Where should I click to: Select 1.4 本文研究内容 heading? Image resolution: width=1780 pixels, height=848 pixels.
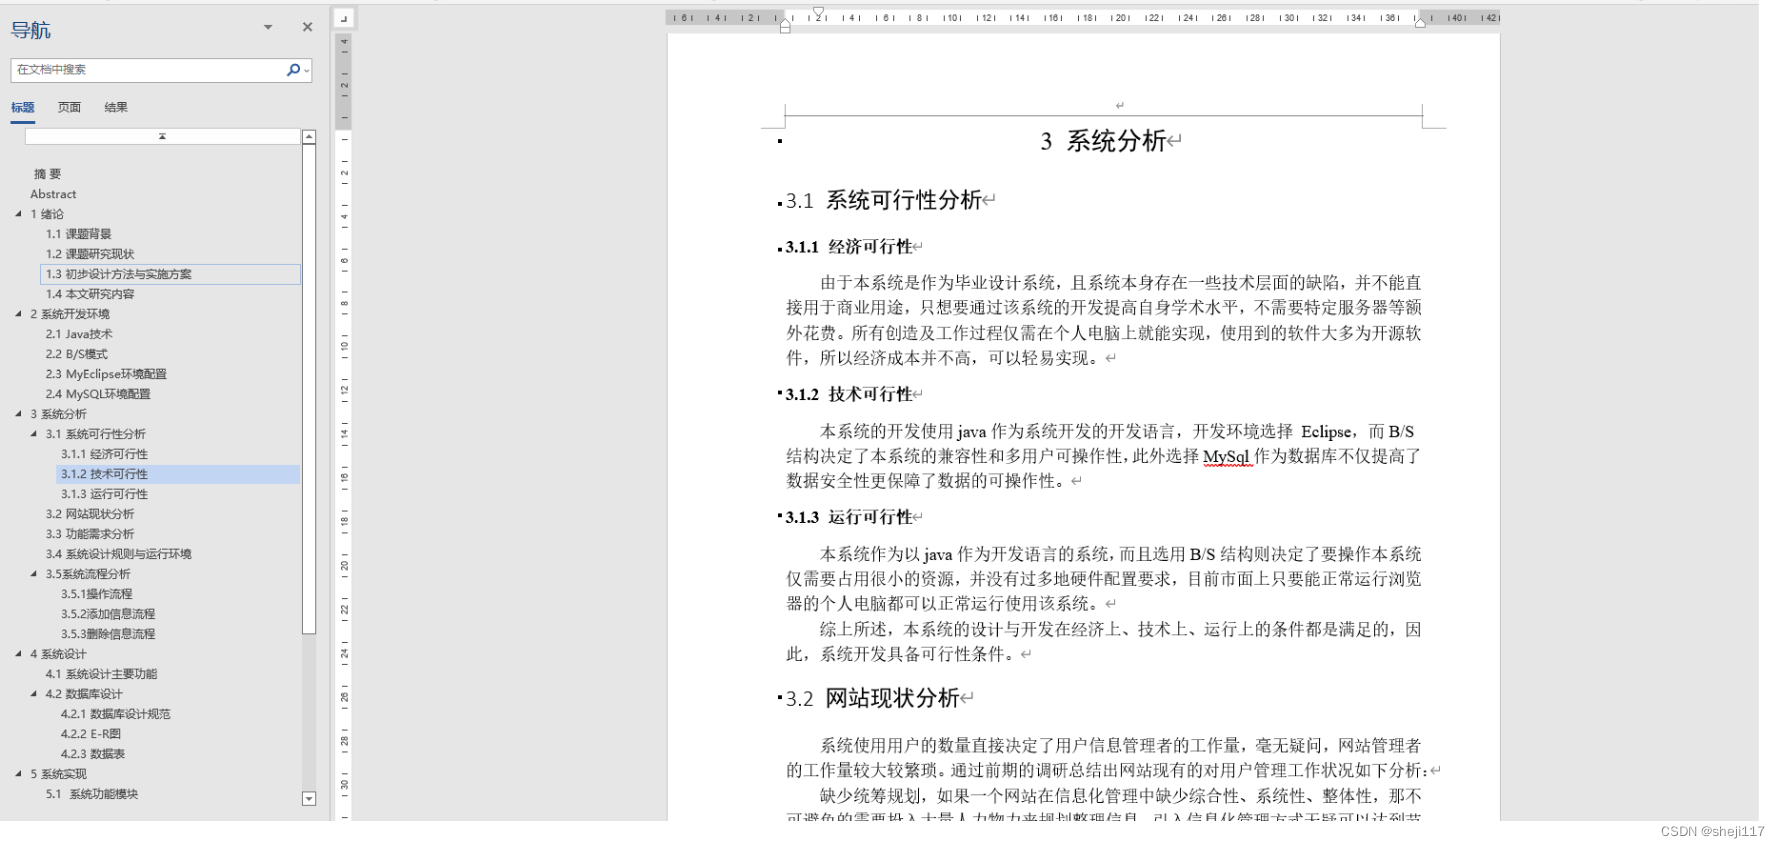pyautogui.click(x=90, y=294)
